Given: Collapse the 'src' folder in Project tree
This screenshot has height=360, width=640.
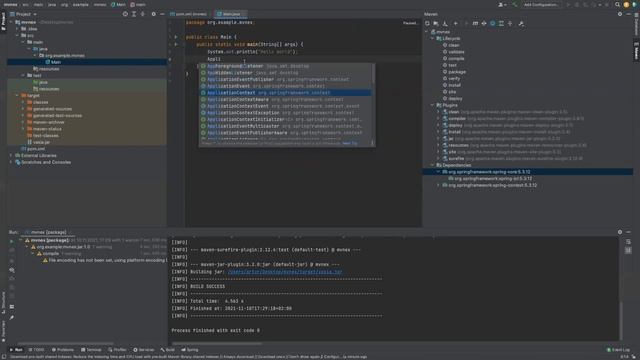Looking at the screenshot, I should click(x=17, y=36).
